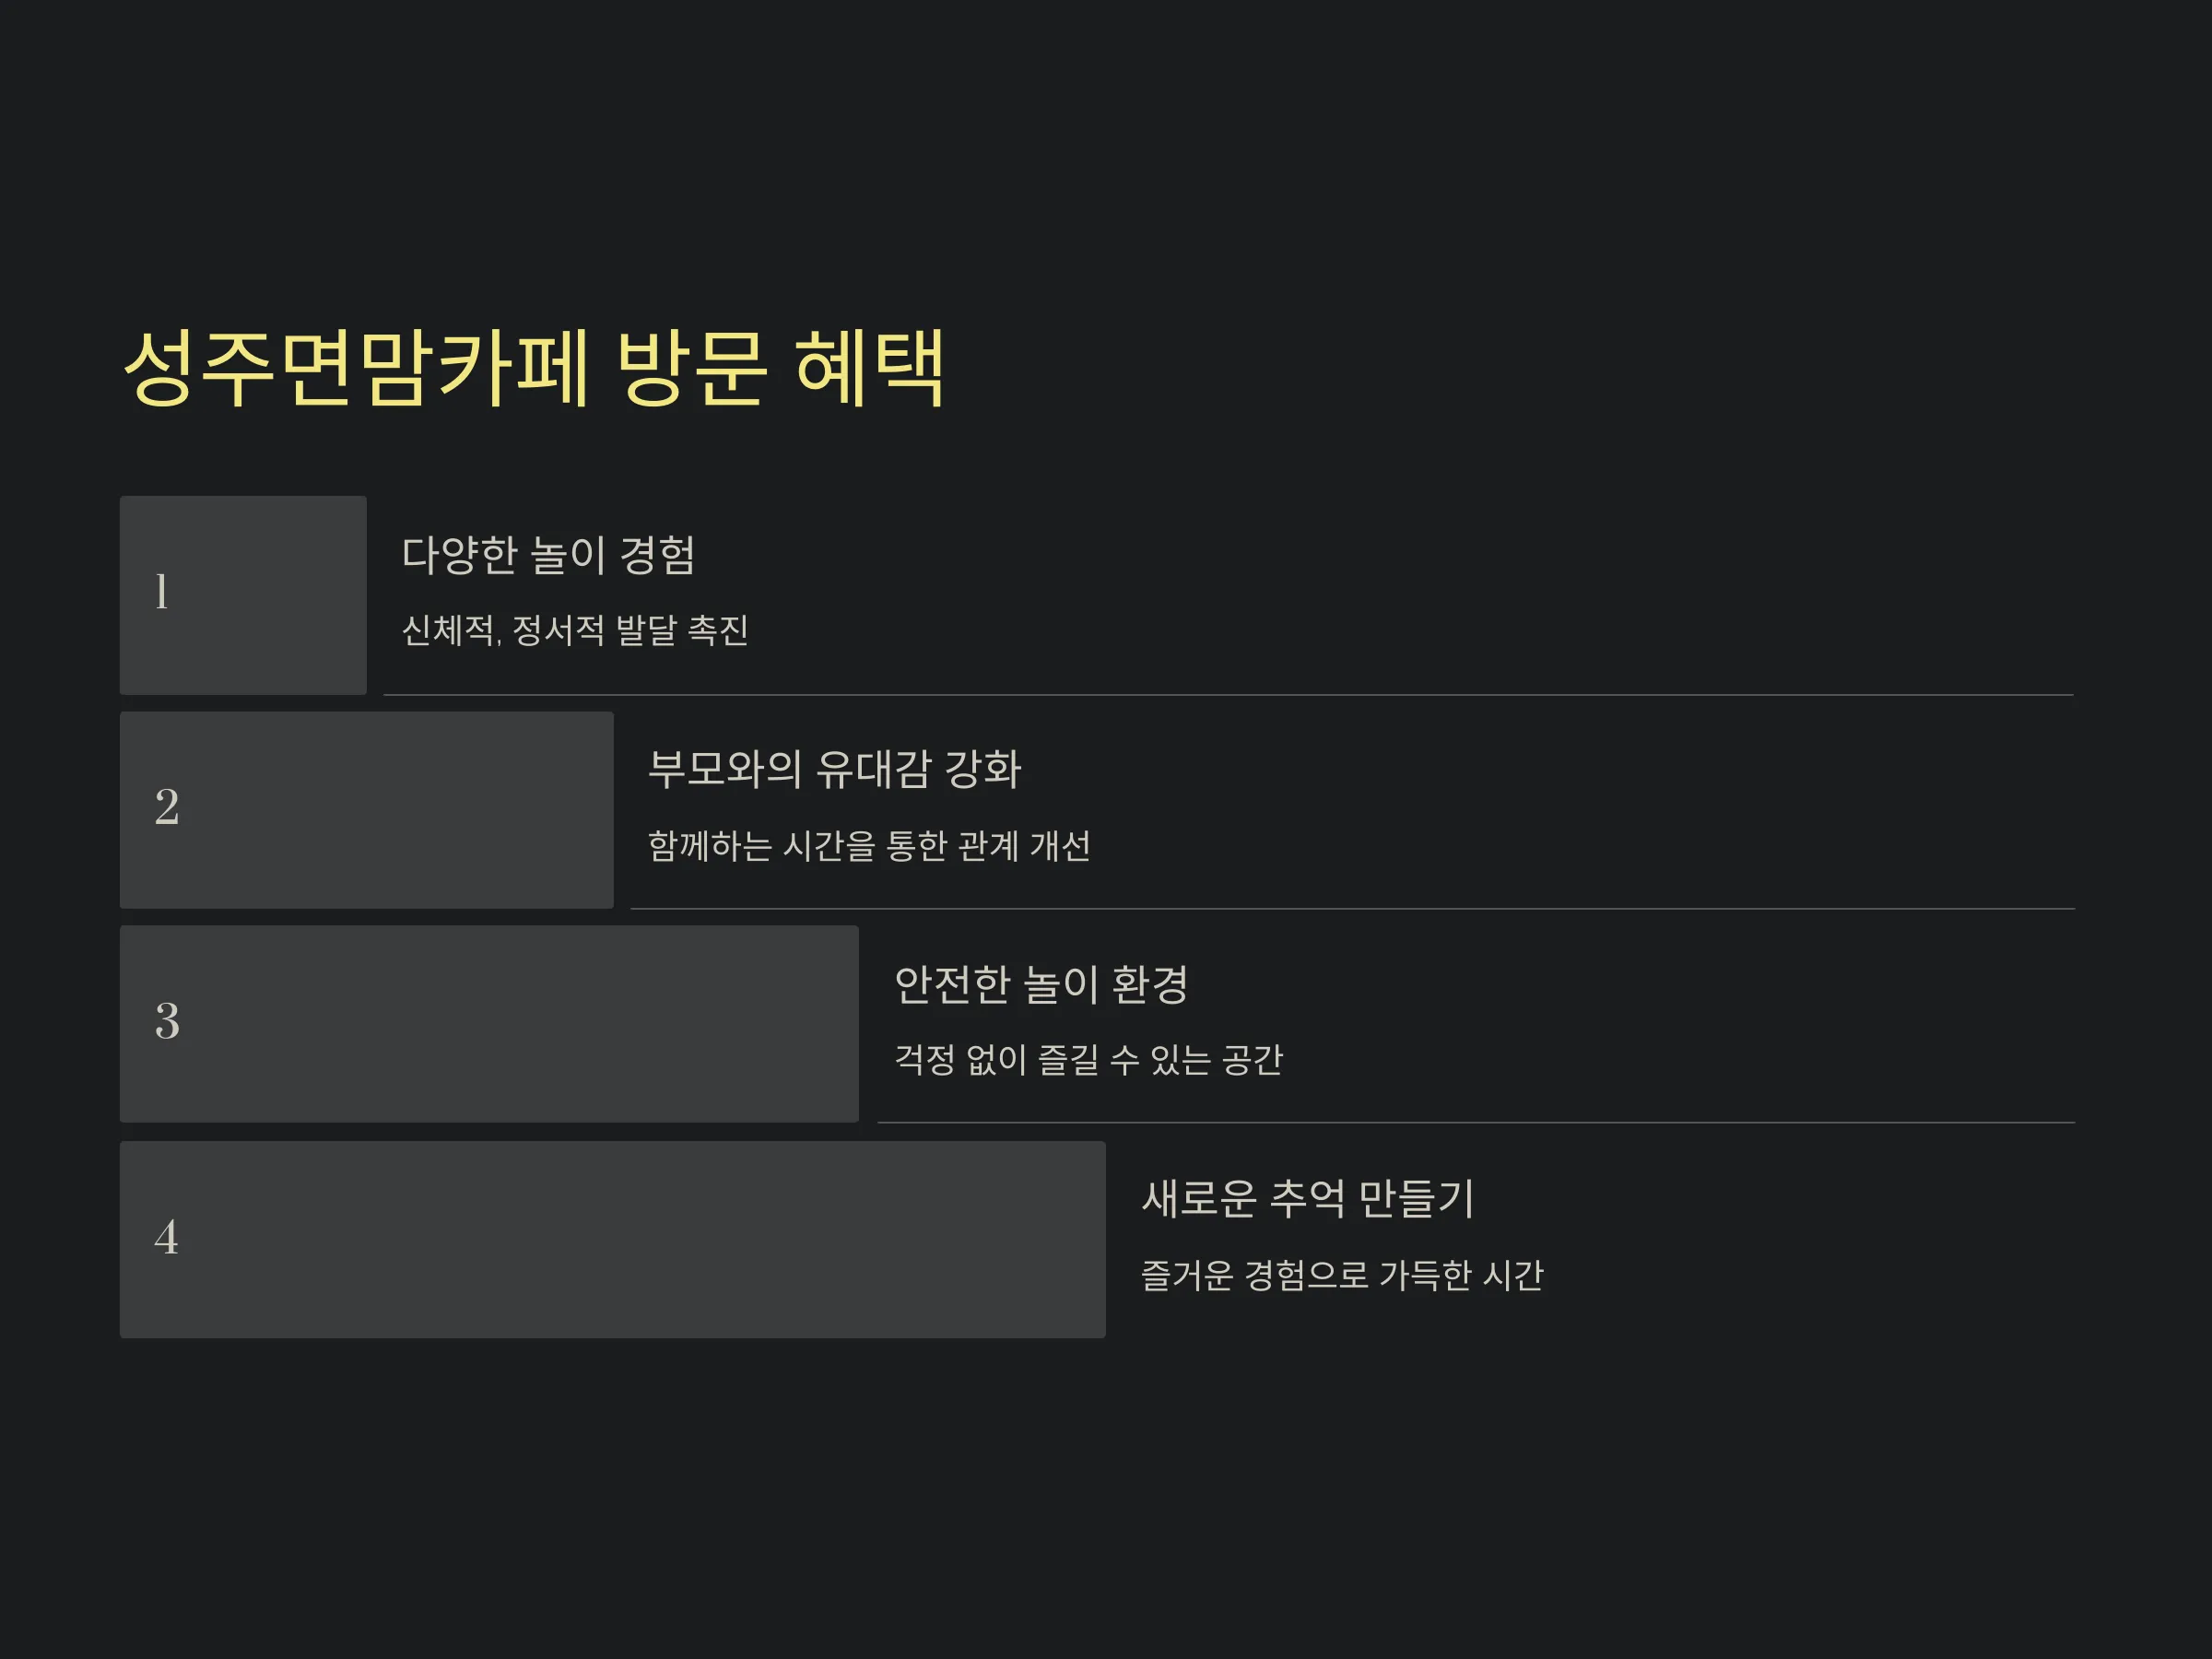Click the slide title 성주면맘카페 방문 혜택
The image size is (2212, 1659).
point(533,367)
